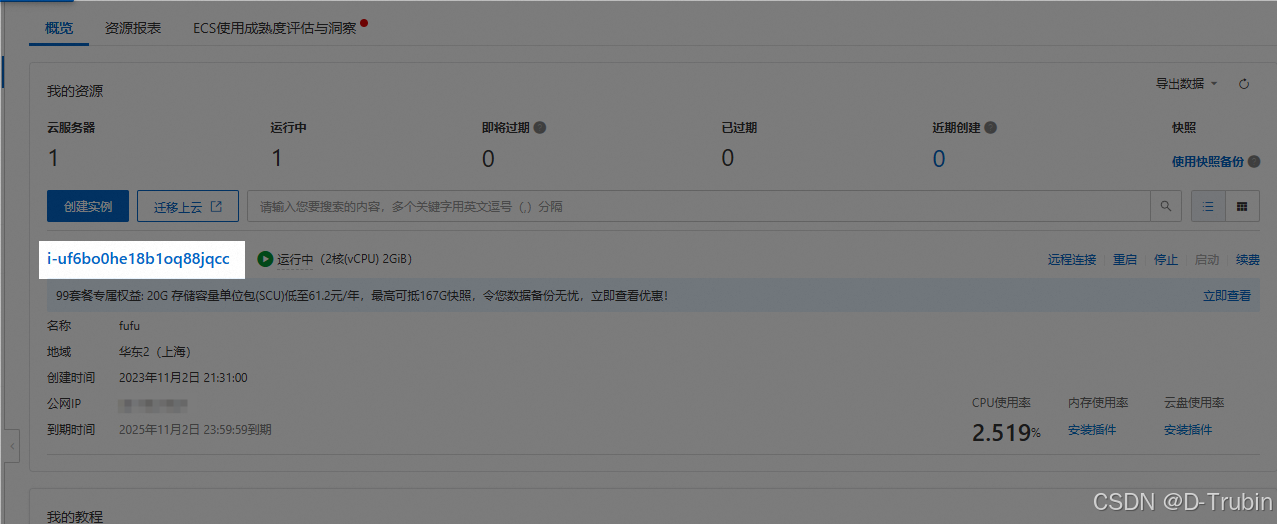Viewport: 1277px width, 524px height.
Task: Click the 我的教程 section heading
Action: tap(75, 516)
